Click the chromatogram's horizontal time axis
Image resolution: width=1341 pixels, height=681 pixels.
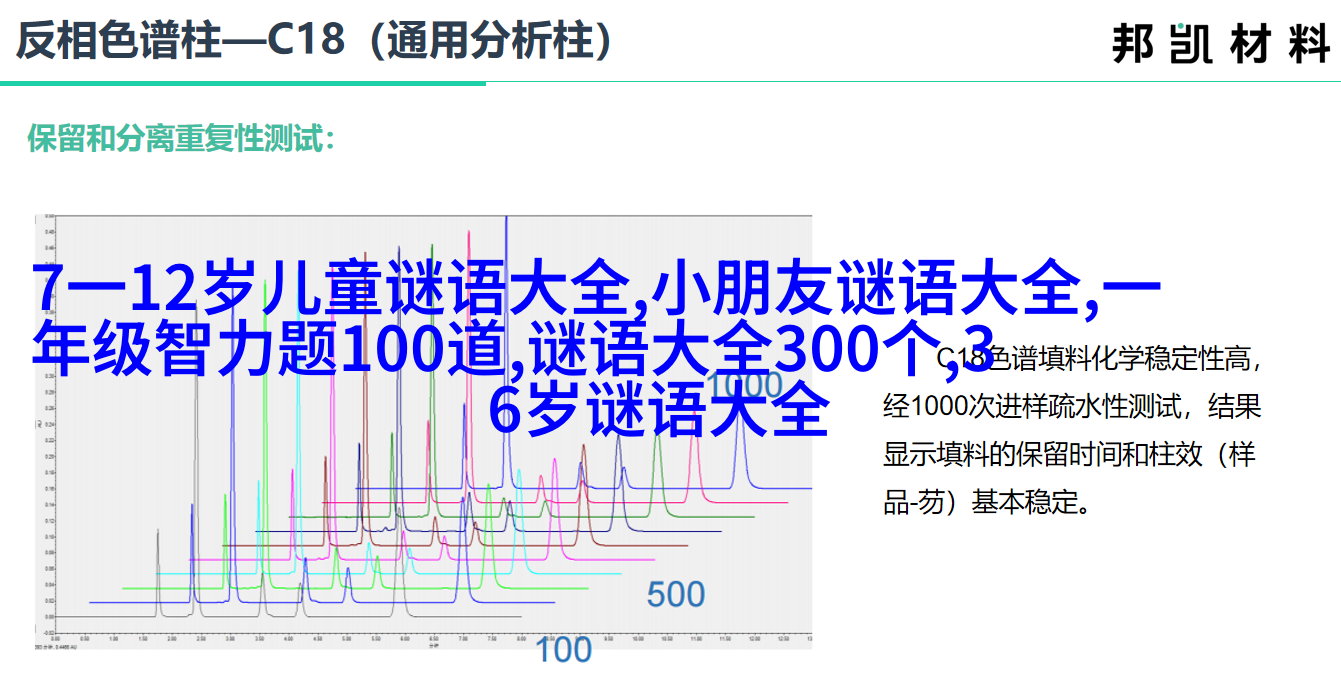click(x=430, y=637)
